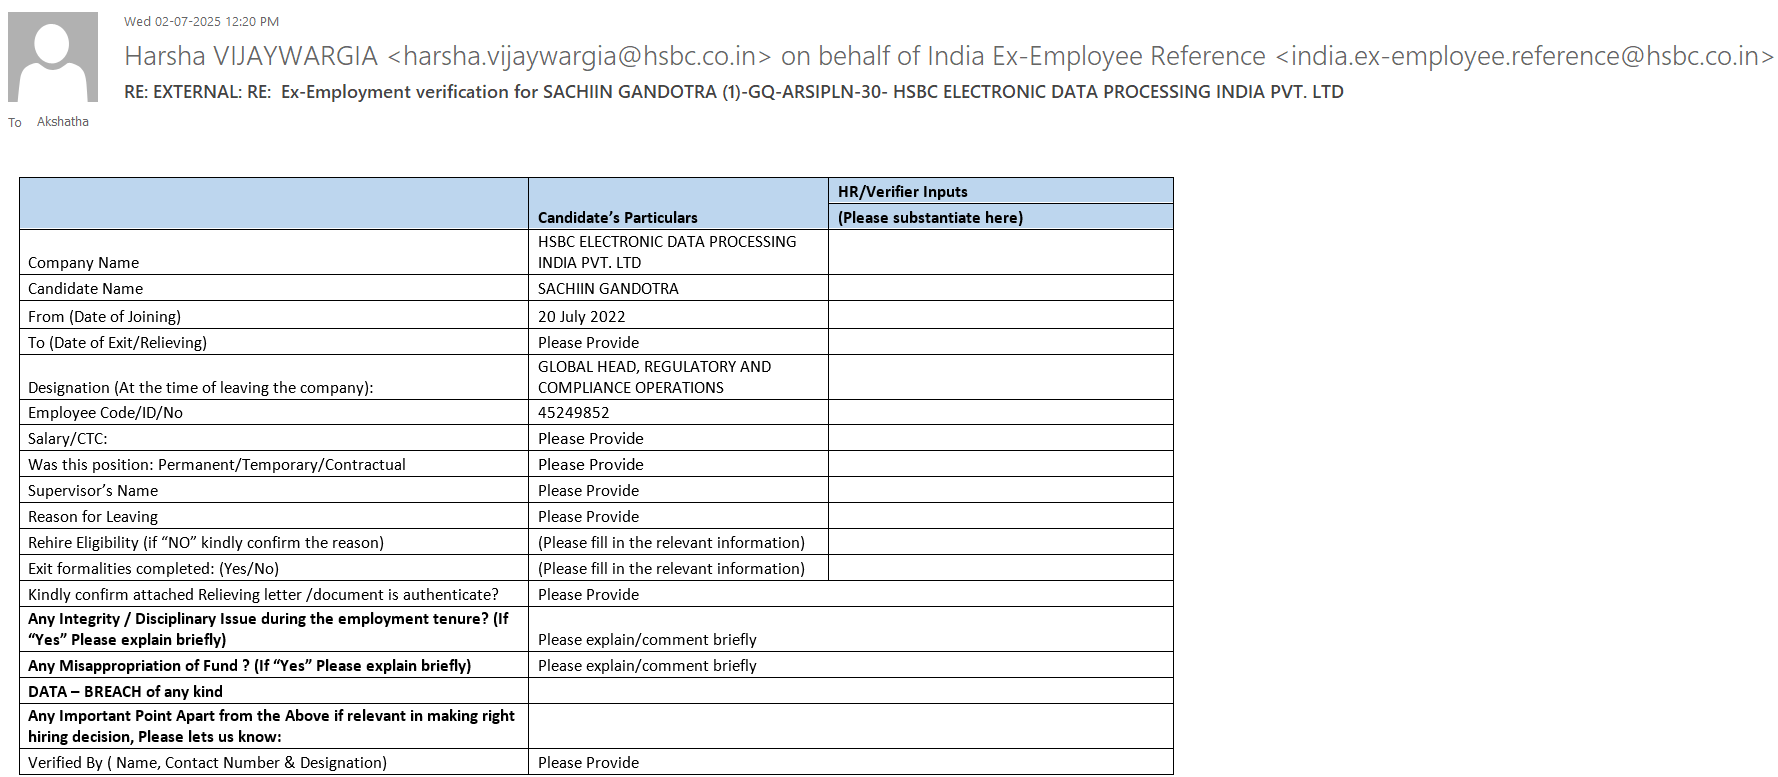Click the "Any Misappropriation of Fund ?" question
Image resolution: width=1778 pixels, height=777 pixels.
point(249,665)
